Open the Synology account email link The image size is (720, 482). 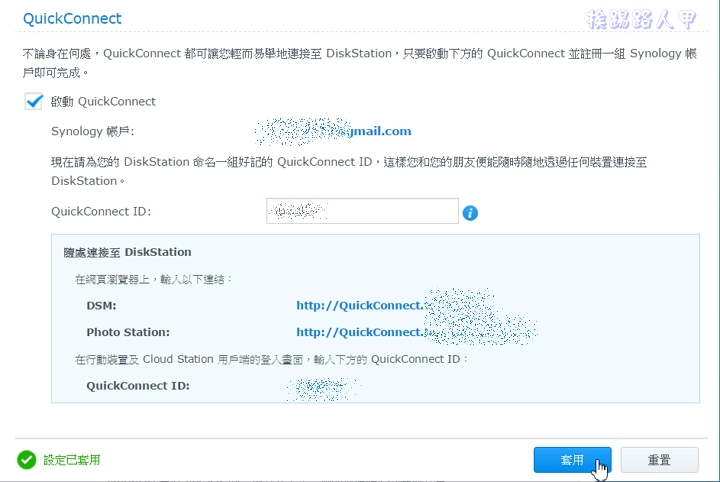click(334, 131)
